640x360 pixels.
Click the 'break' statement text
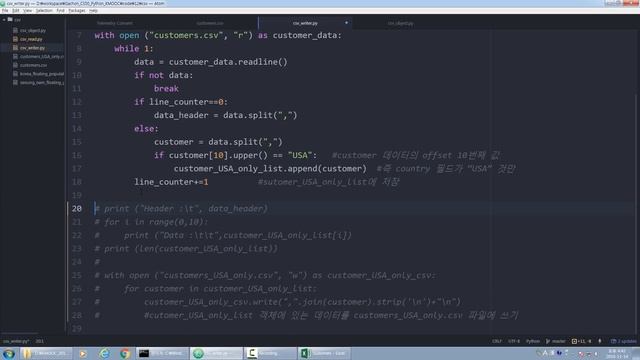click(166, 89)
